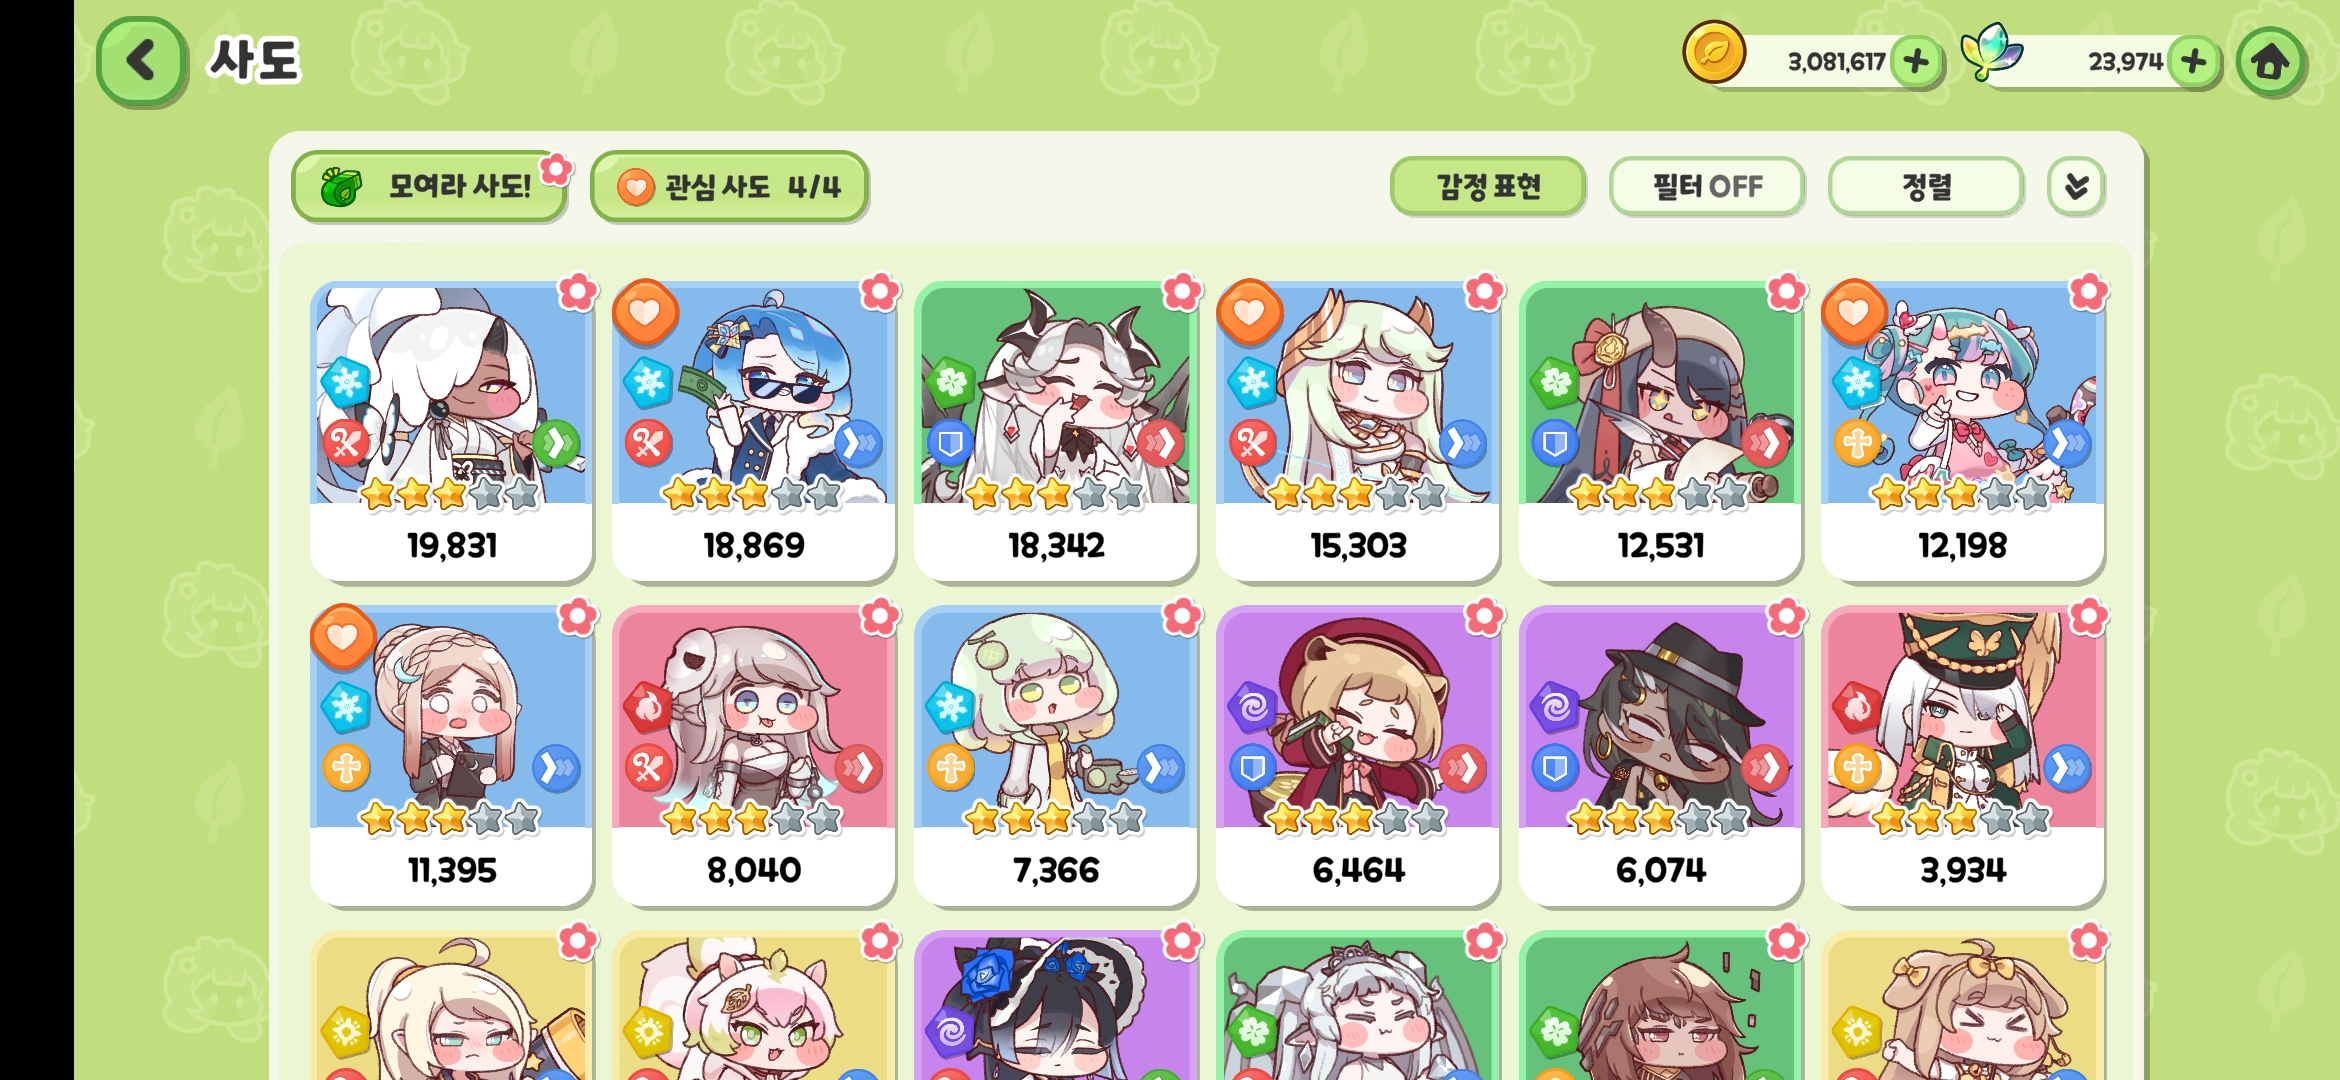Viewport: 2340px width, 1080px height.
Task: Select the character card showing 6,464
Action: click(1358, 756)
